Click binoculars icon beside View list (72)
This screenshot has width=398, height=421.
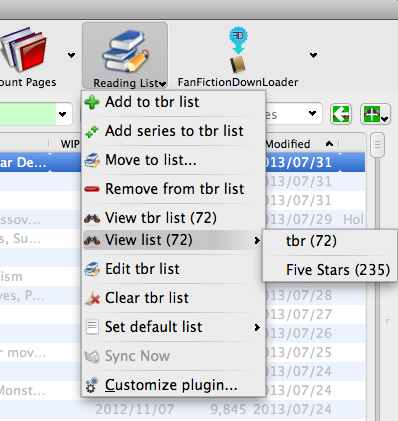coord(92,240)
